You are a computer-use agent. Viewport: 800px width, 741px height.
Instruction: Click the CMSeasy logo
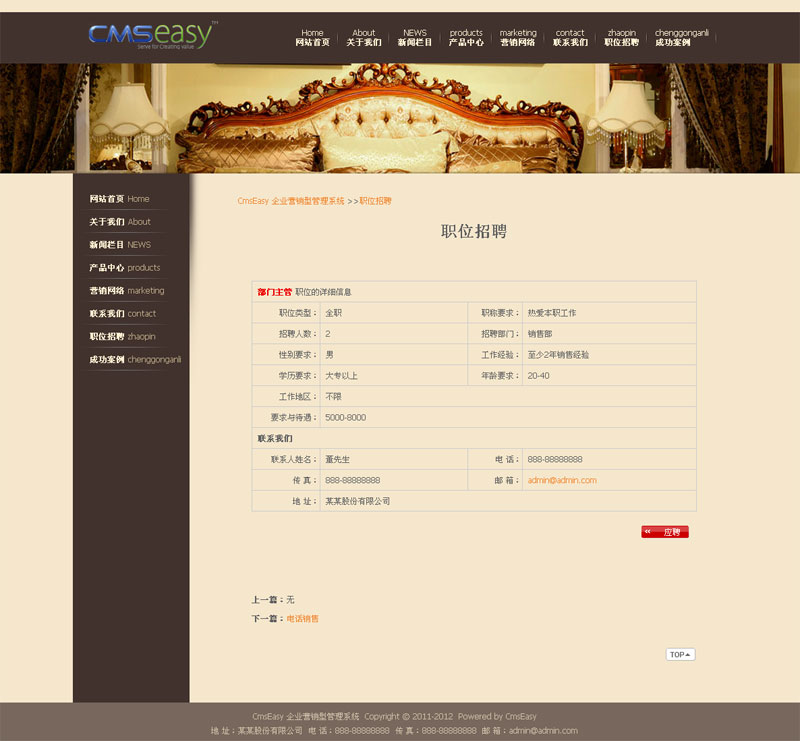click(x=150, y=35)
